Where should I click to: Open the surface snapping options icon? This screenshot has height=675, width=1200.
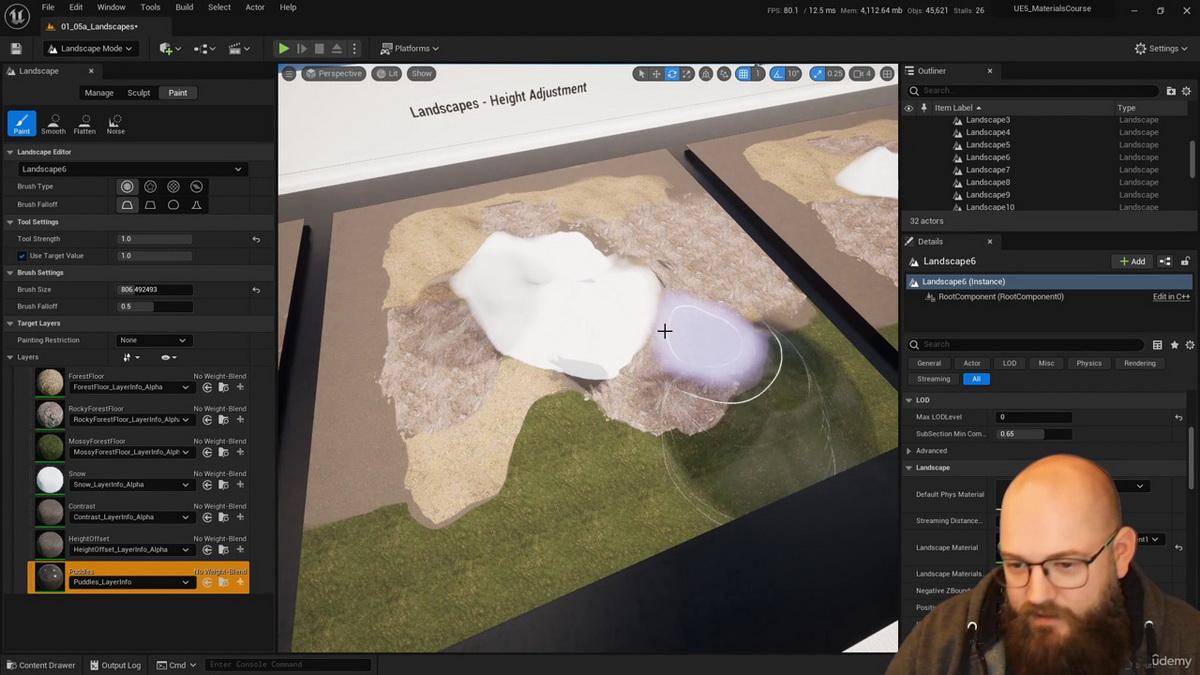724,74
